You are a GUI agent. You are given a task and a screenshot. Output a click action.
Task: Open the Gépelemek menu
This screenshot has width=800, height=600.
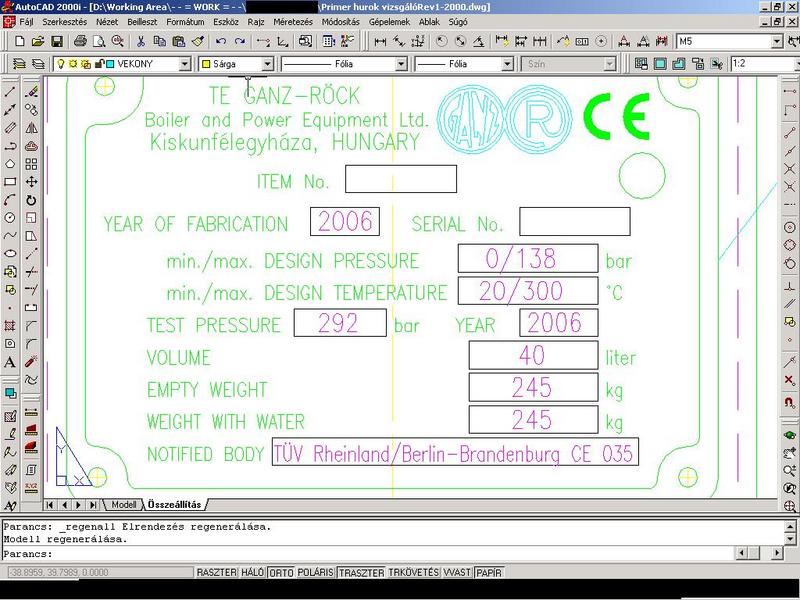389,22
